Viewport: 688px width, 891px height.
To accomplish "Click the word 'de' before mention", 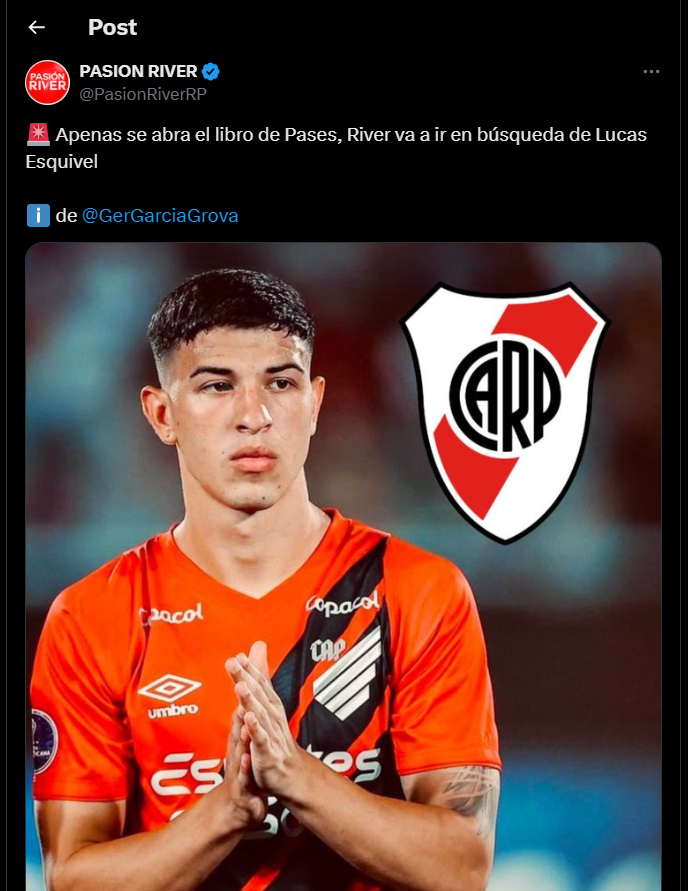I will coord(66,216).
